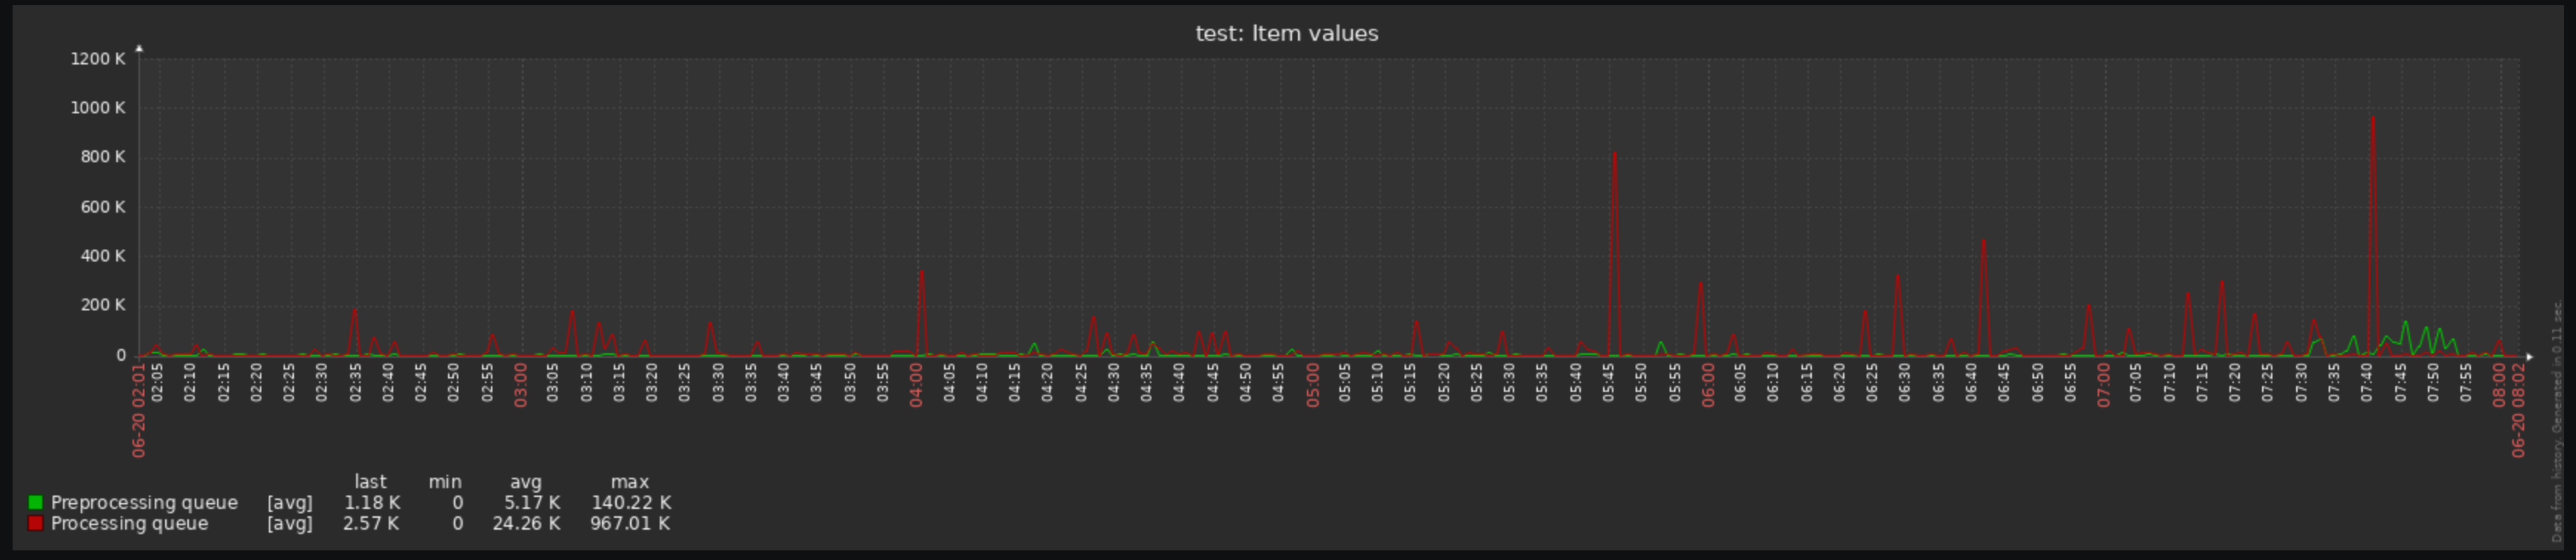
Task: Click the red Processing queue color swatch
Action: coord(36,523)
